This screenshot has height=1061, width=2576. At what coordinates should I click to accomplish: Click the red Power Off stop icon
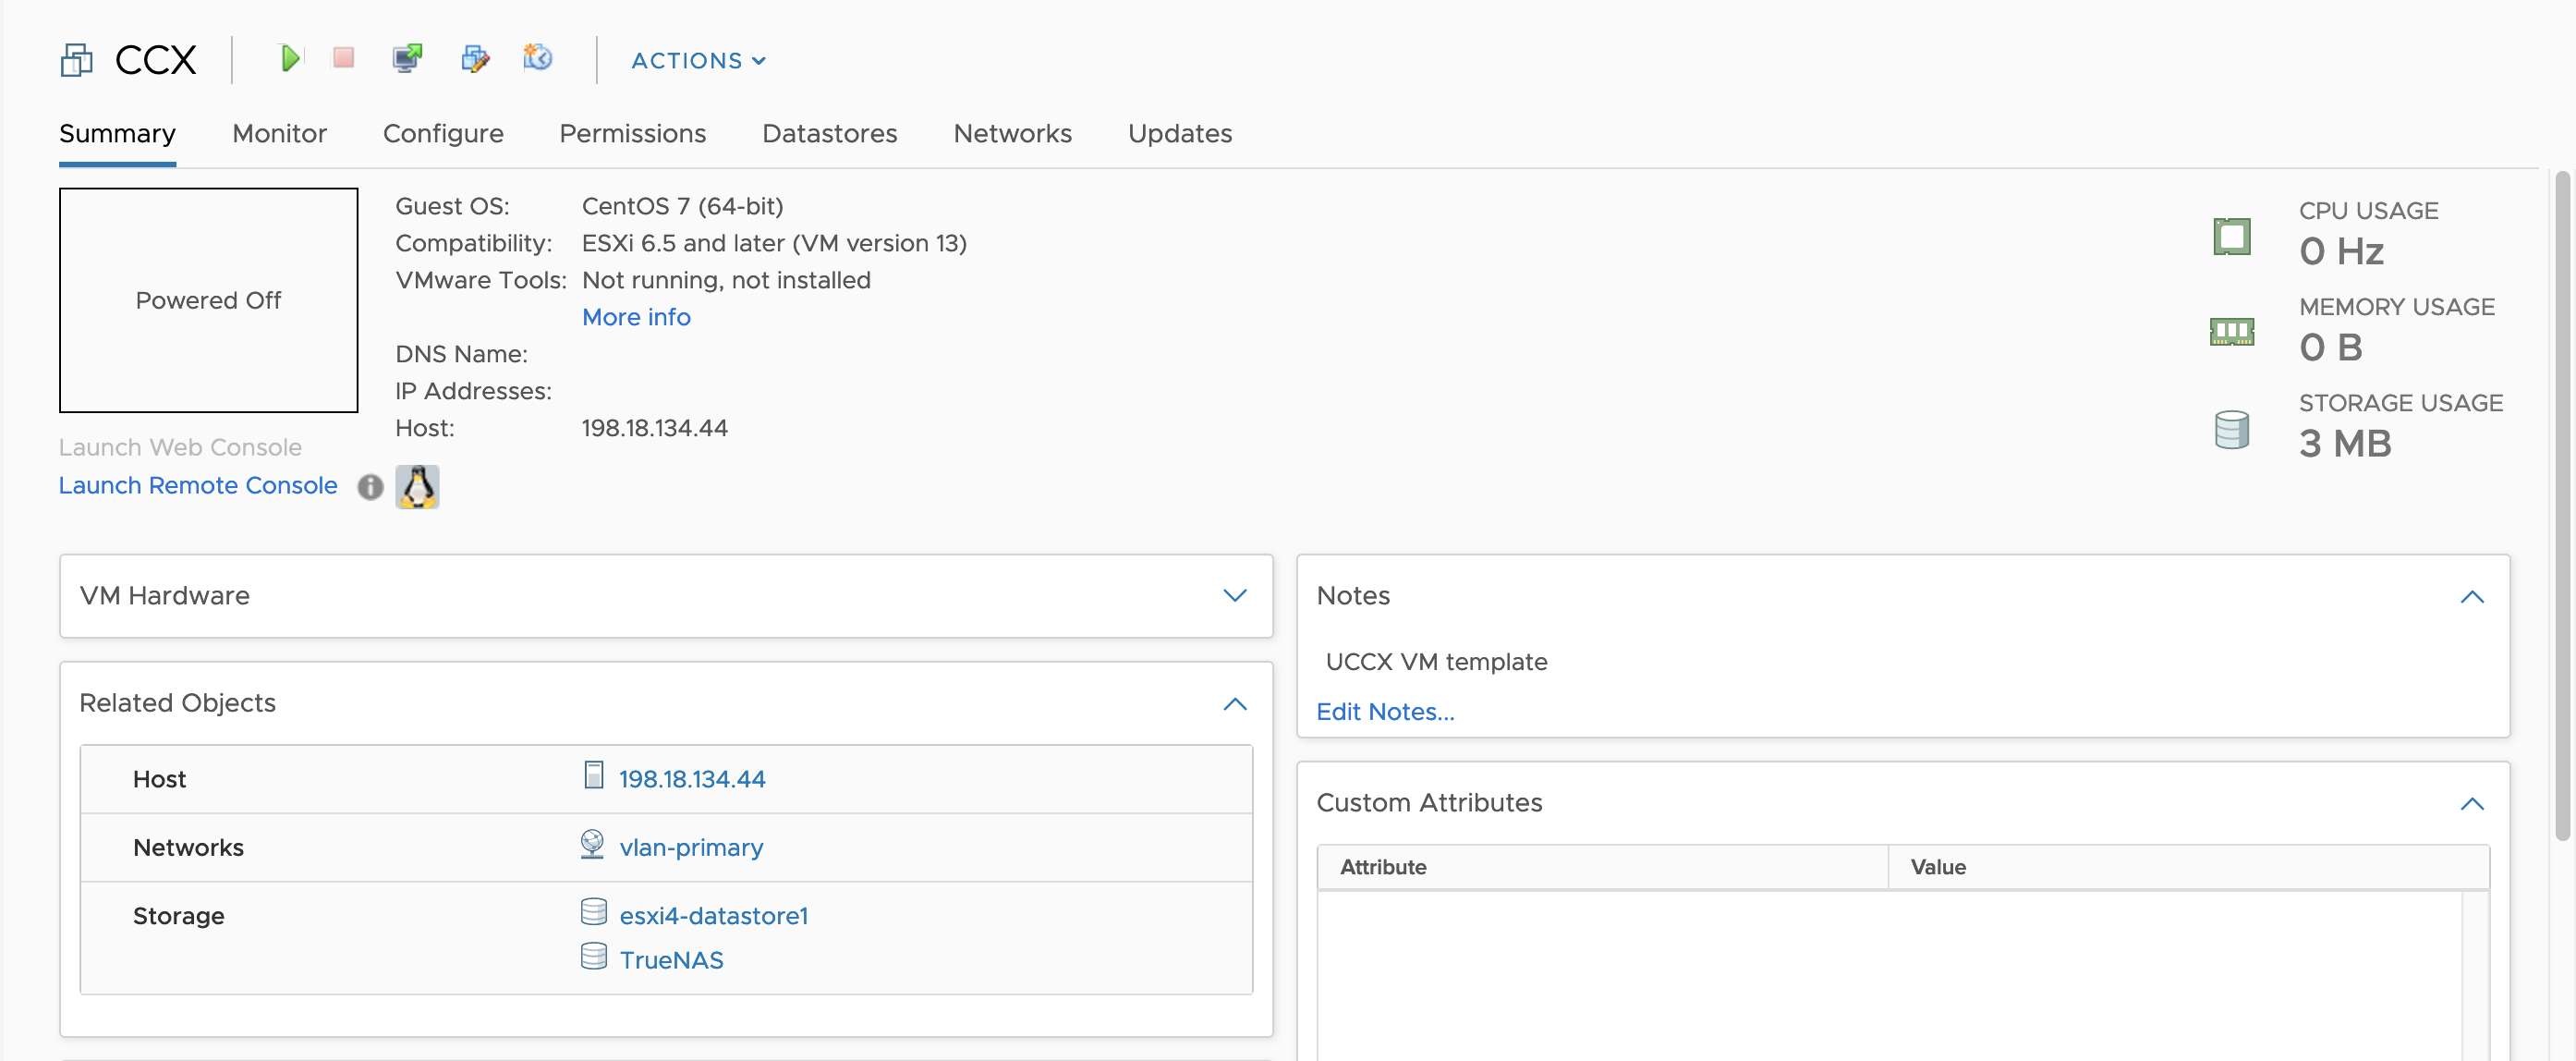click(x=343, y=58)
